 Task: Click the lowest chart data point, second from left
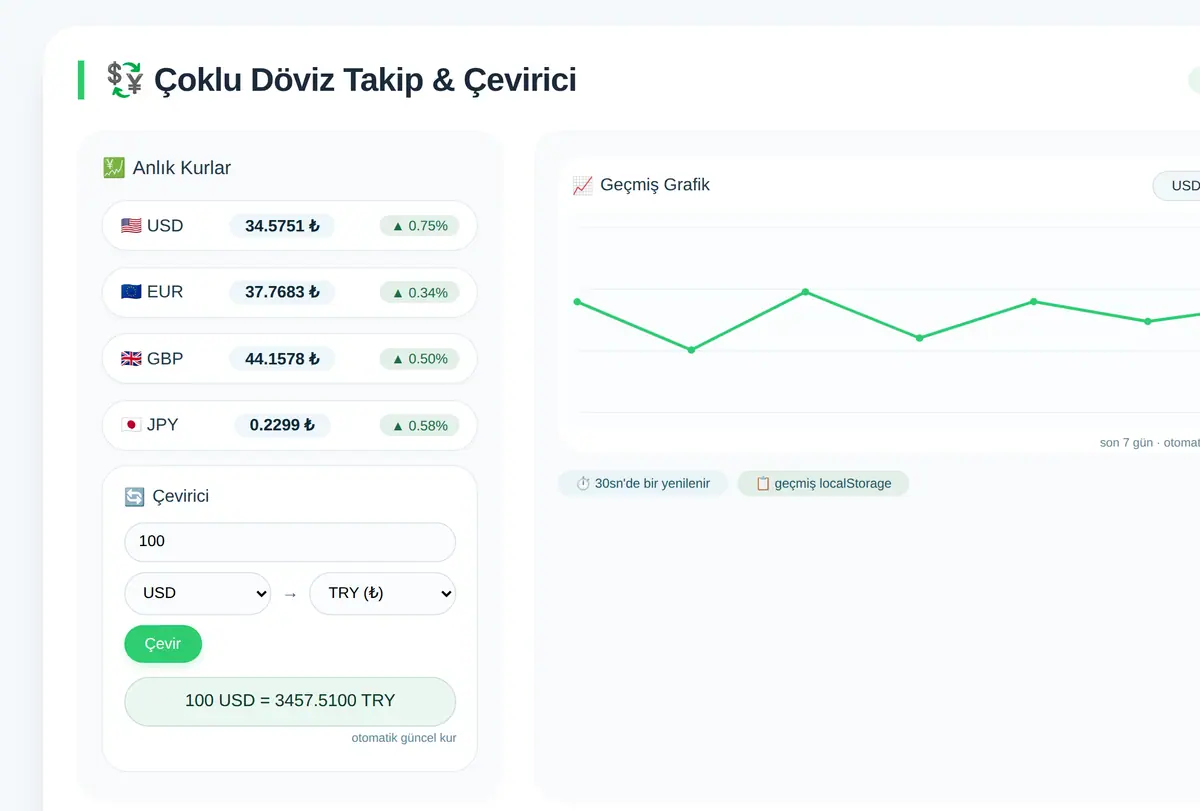691,350
